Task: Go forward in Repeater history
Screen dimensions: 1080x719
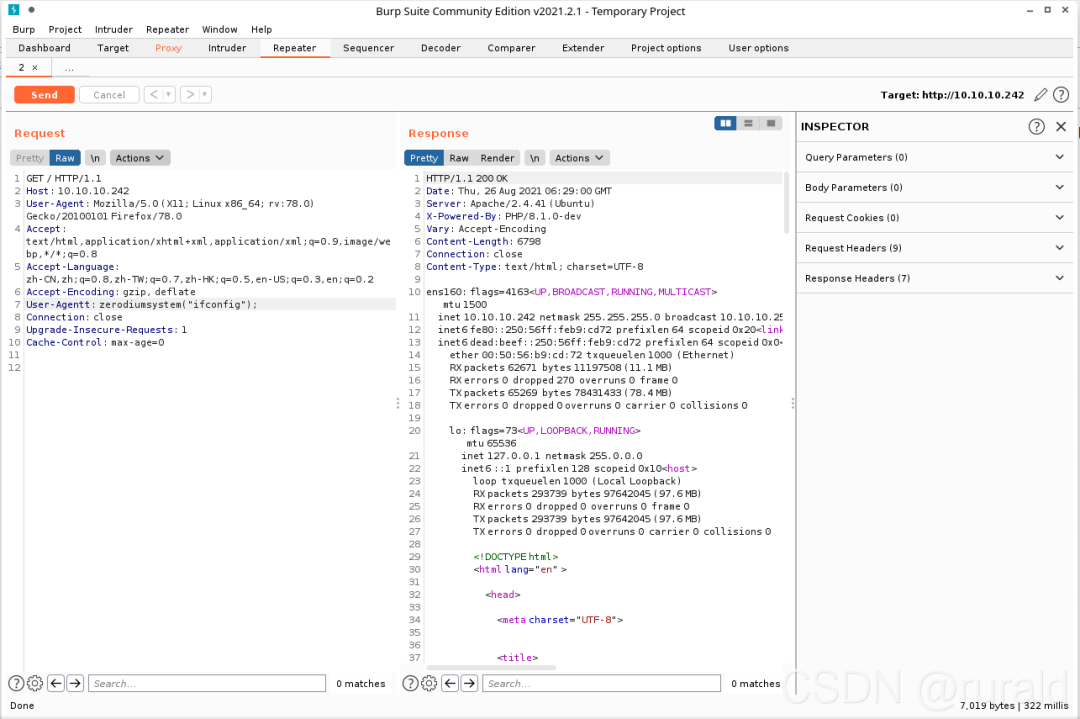Action: coord(190,94)
